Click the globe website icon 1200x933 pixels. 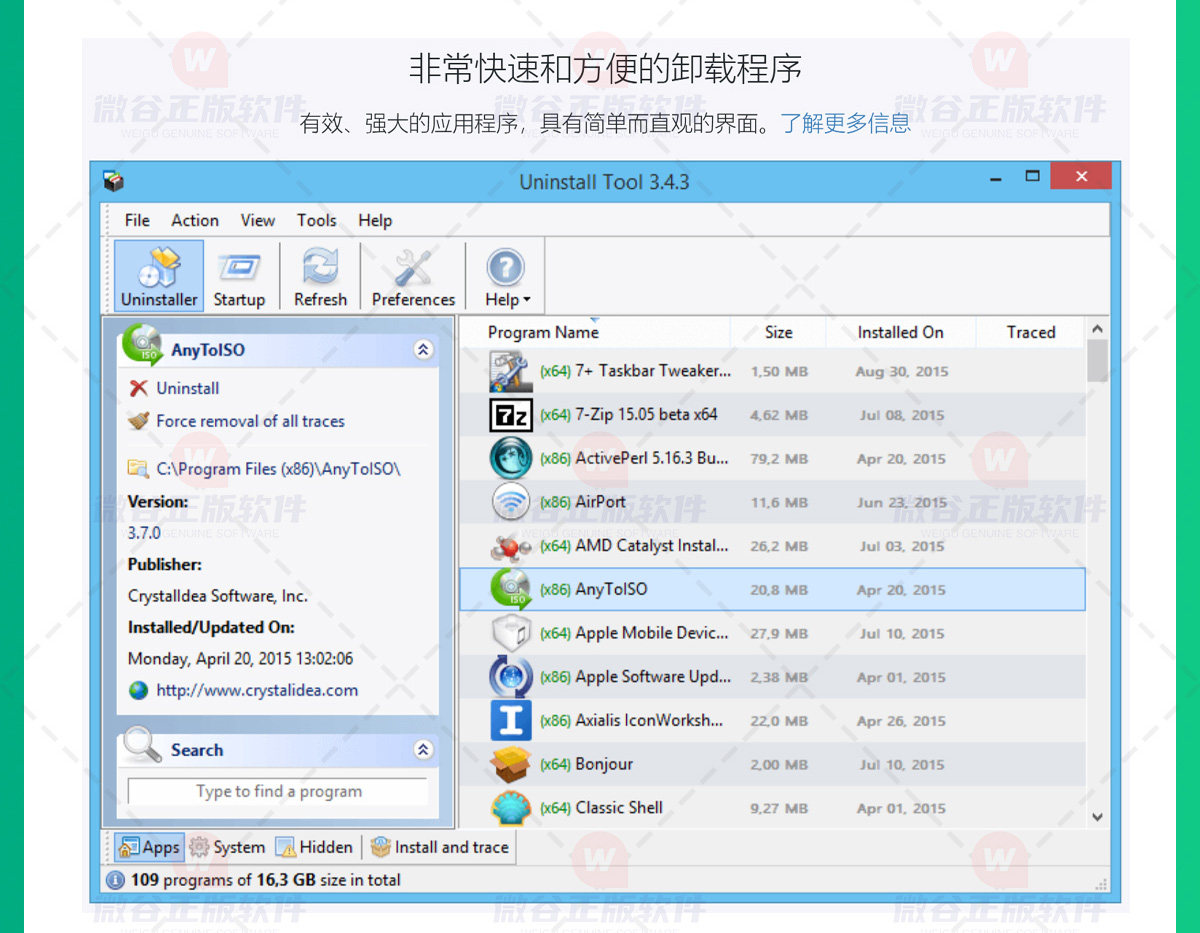pyautogui.click(x=138, y=690)
